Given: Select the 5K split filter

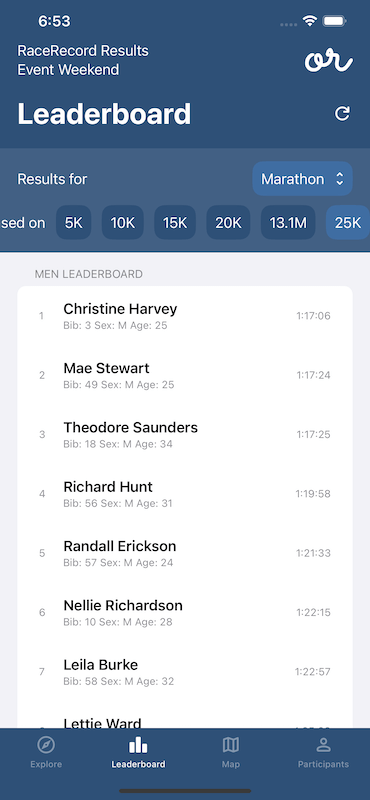Looking at the screenshot, I should [x=73, y=222].
